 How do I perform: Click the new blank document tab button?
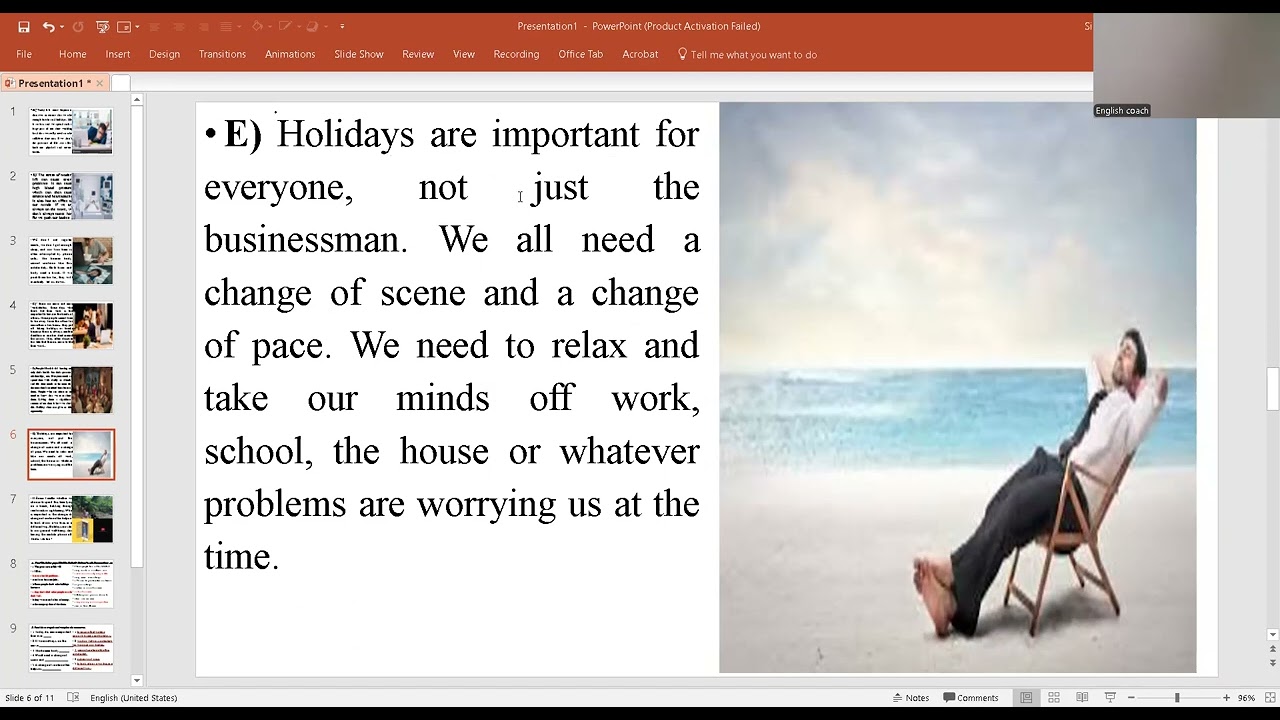[121, 83]
